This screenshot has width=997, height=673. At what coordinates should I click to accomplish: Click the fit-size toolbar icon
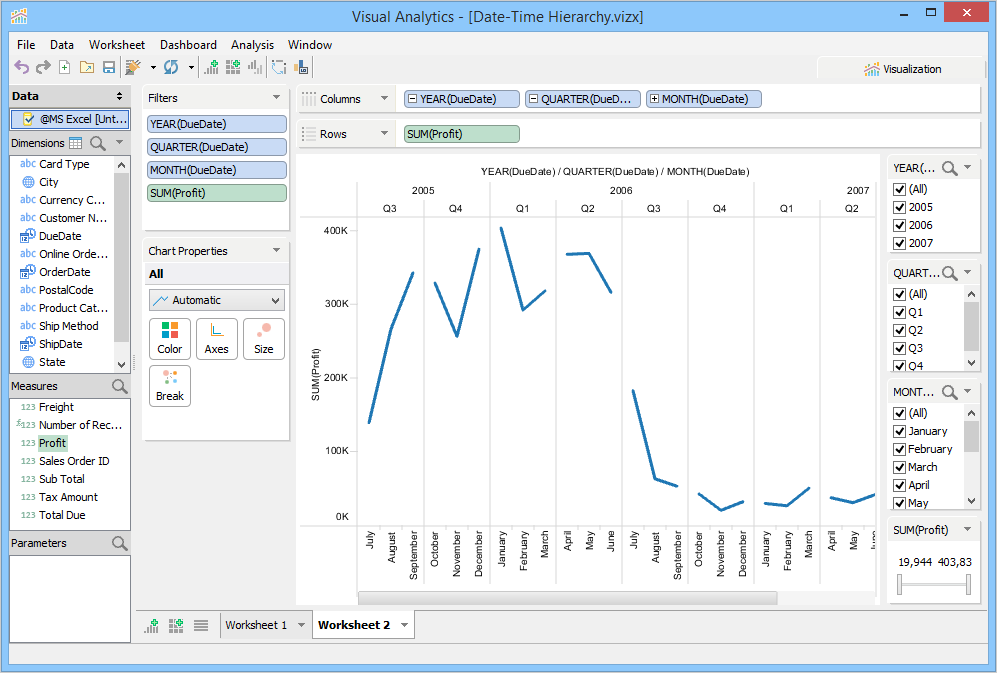pyautogui.click(x=302, y=67)
